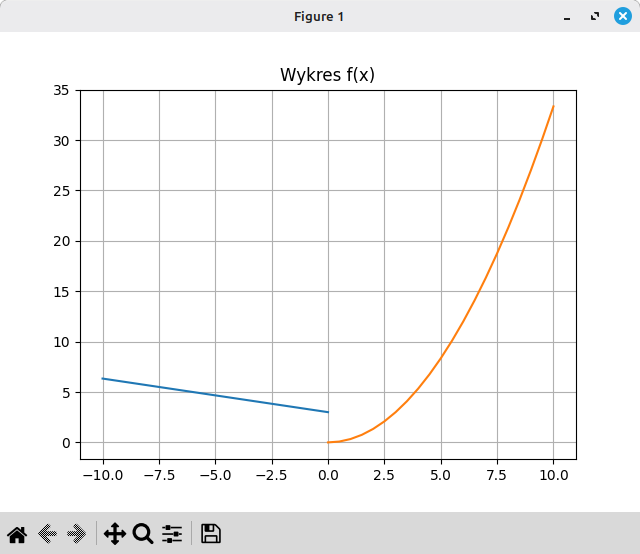
Task: Click the Figure 1 title bar text
Action: tap(319, 17)
